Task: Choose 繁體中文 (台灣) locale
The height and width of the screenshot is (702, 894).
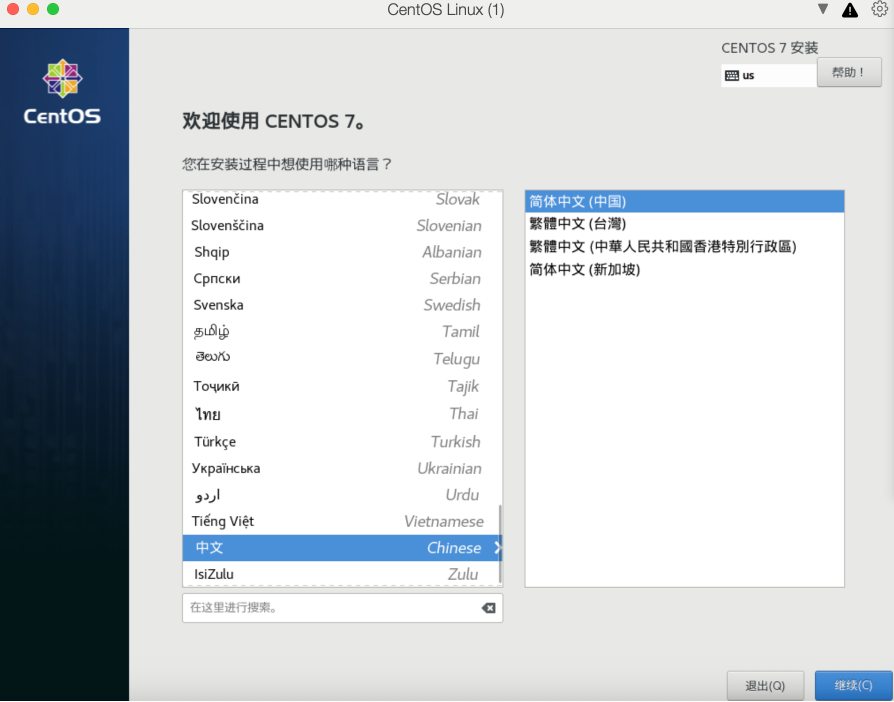Action: (x=684, y=224)
